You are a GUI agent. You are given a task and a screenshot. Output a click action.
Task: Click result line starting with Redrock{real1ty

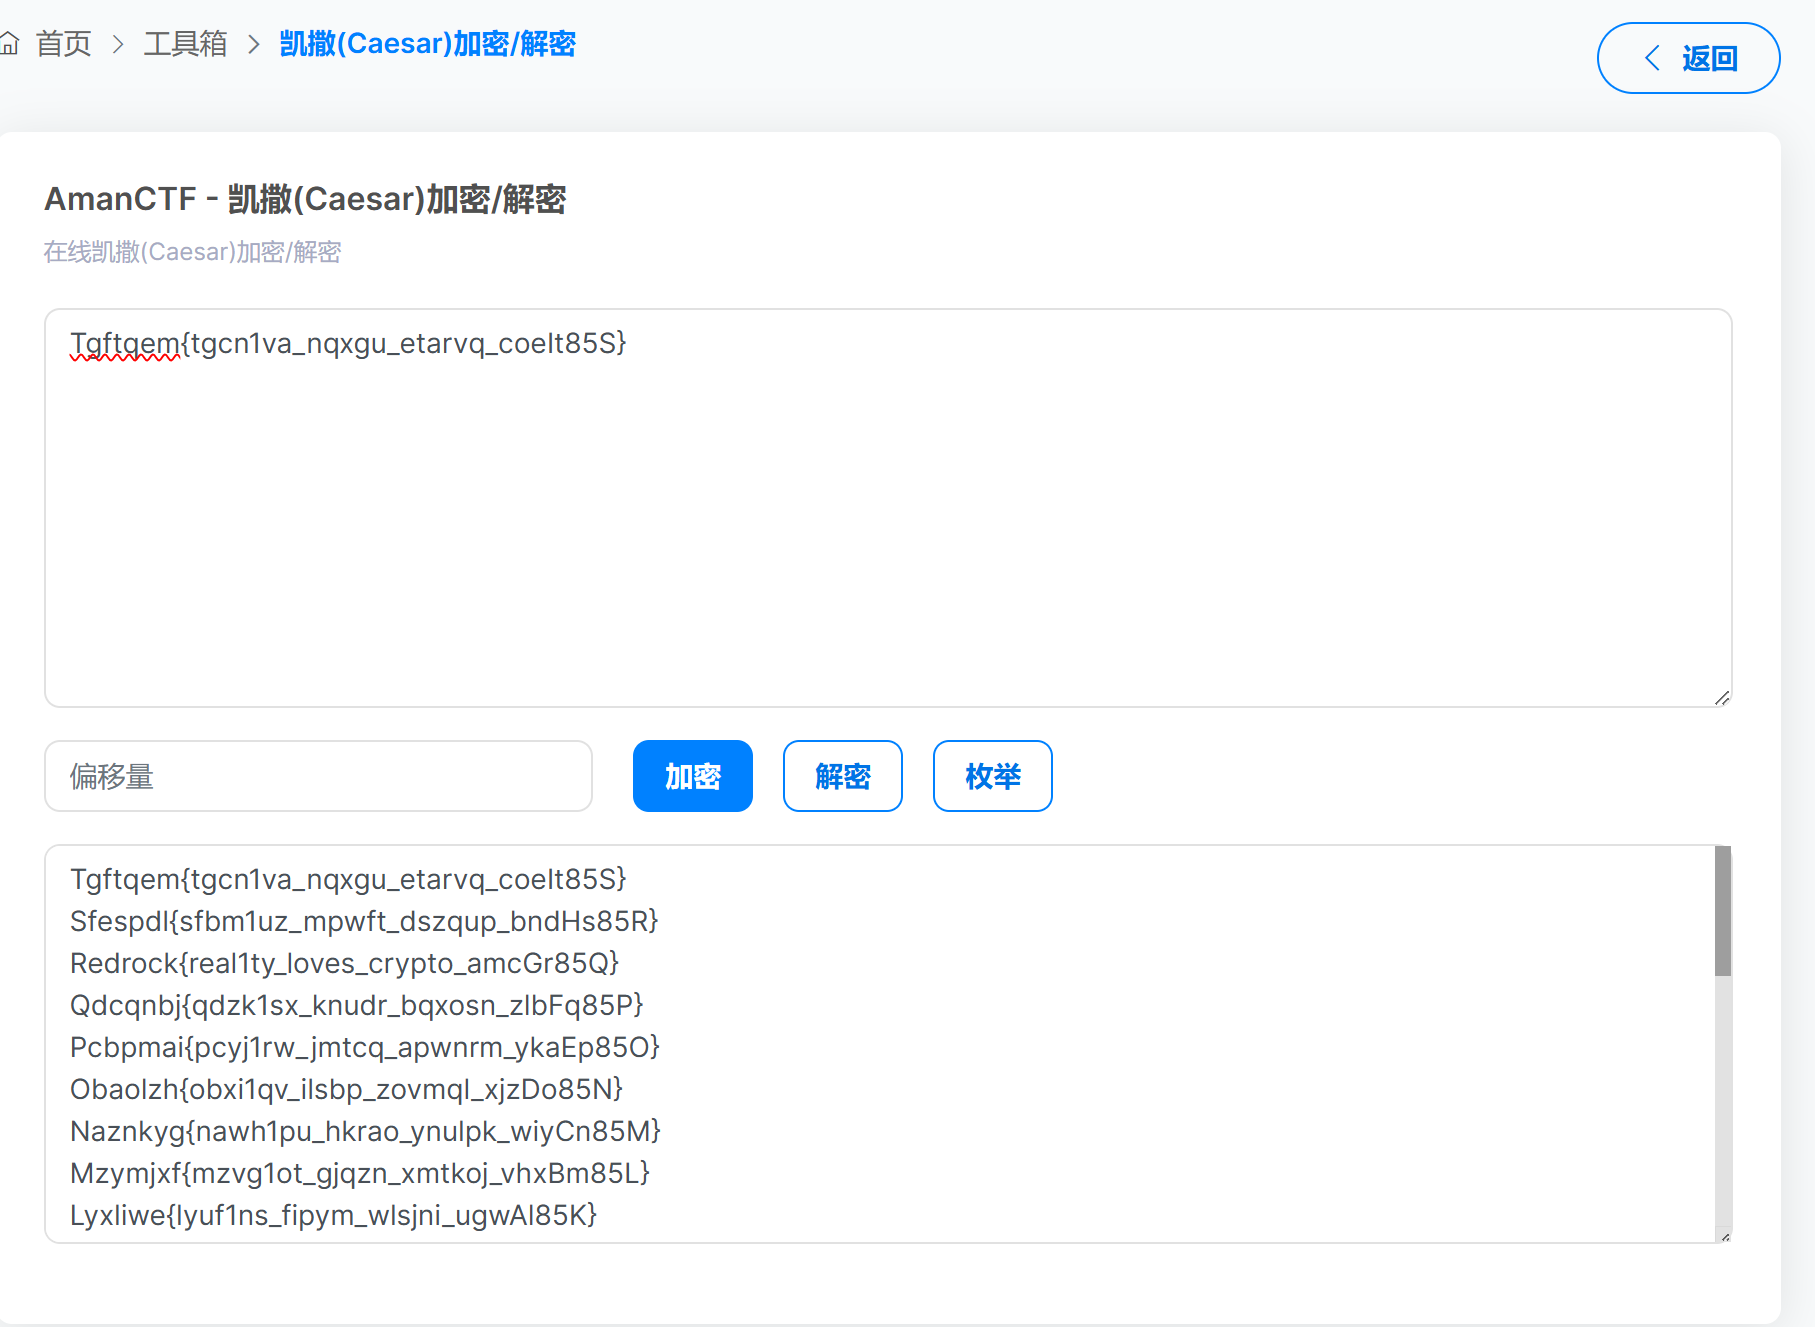345,963
